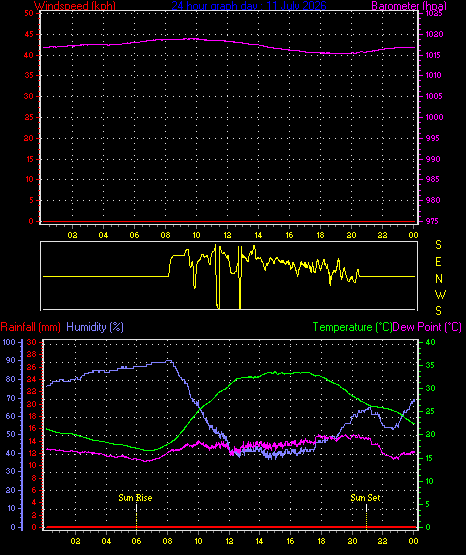Click the 06 hour label under the windspeed graph
Viewport: 466px width, 555px height.
(x=134, y=235)
